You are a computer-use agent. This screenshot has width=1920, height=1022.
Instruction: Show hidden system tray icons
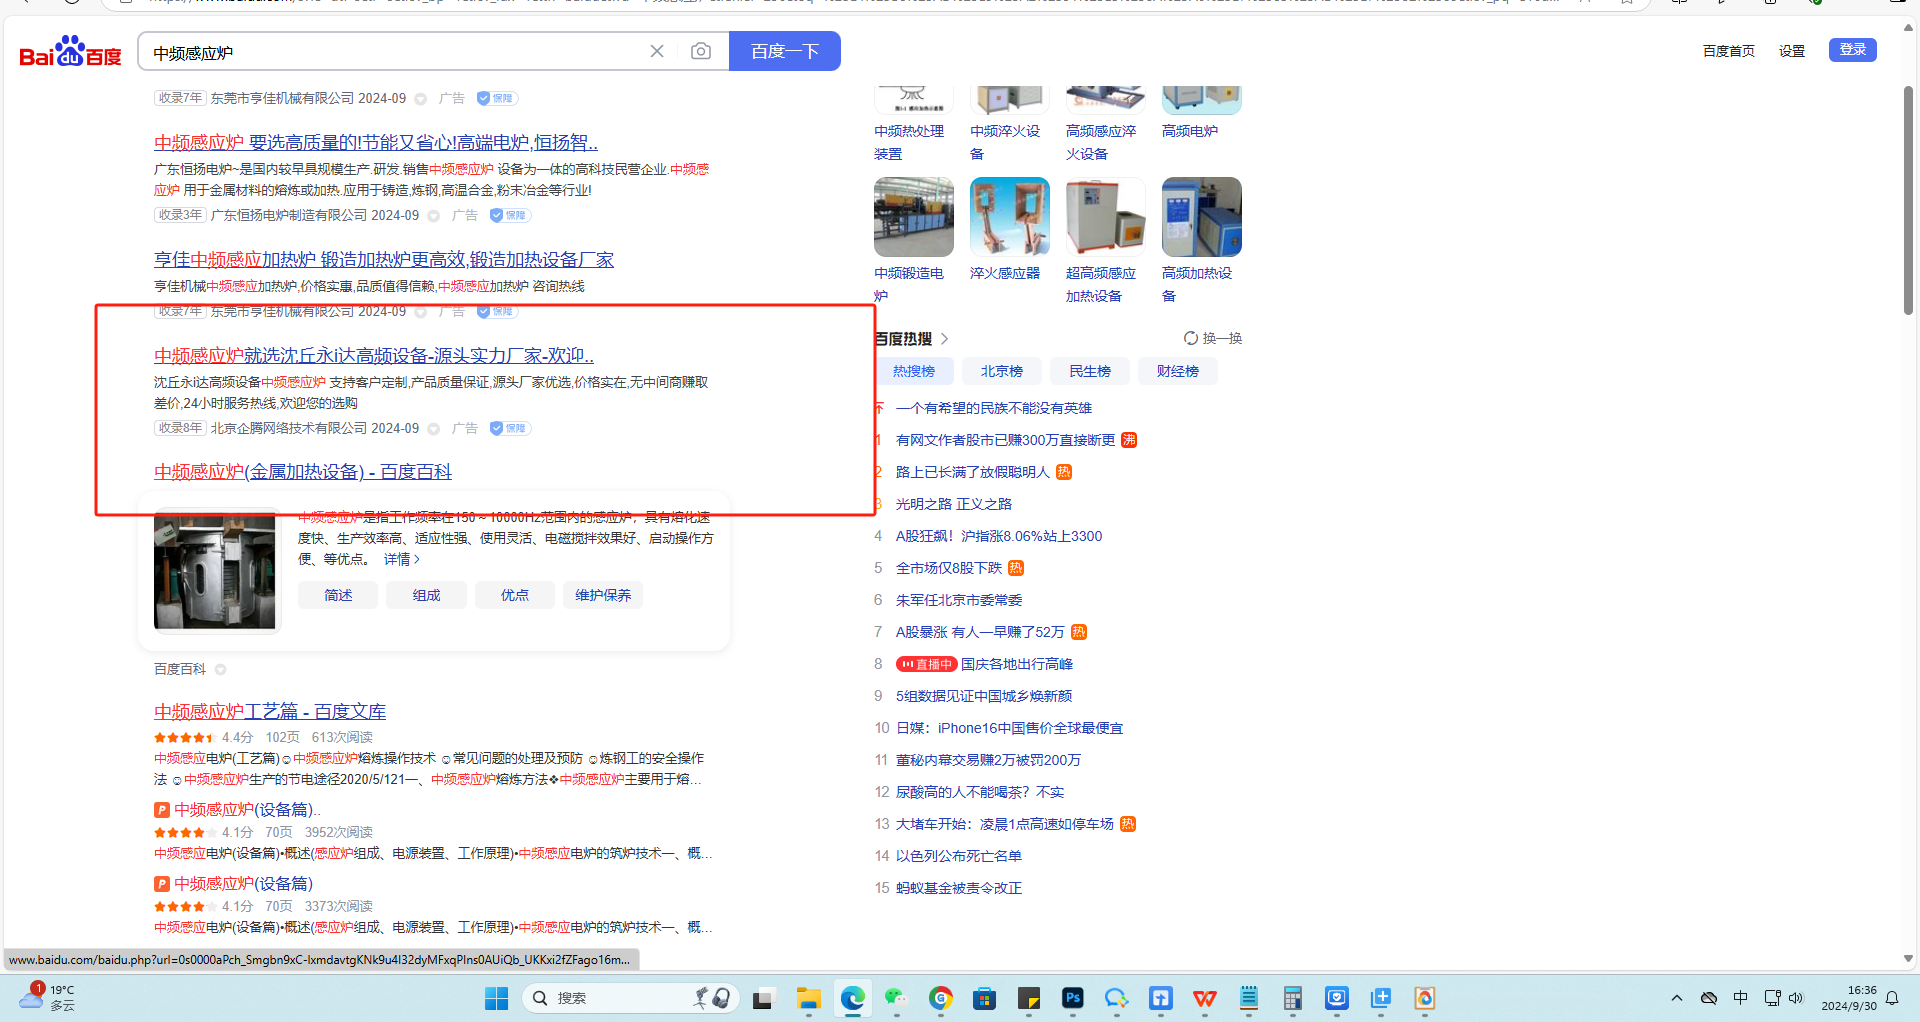[x=1677, y=998]
